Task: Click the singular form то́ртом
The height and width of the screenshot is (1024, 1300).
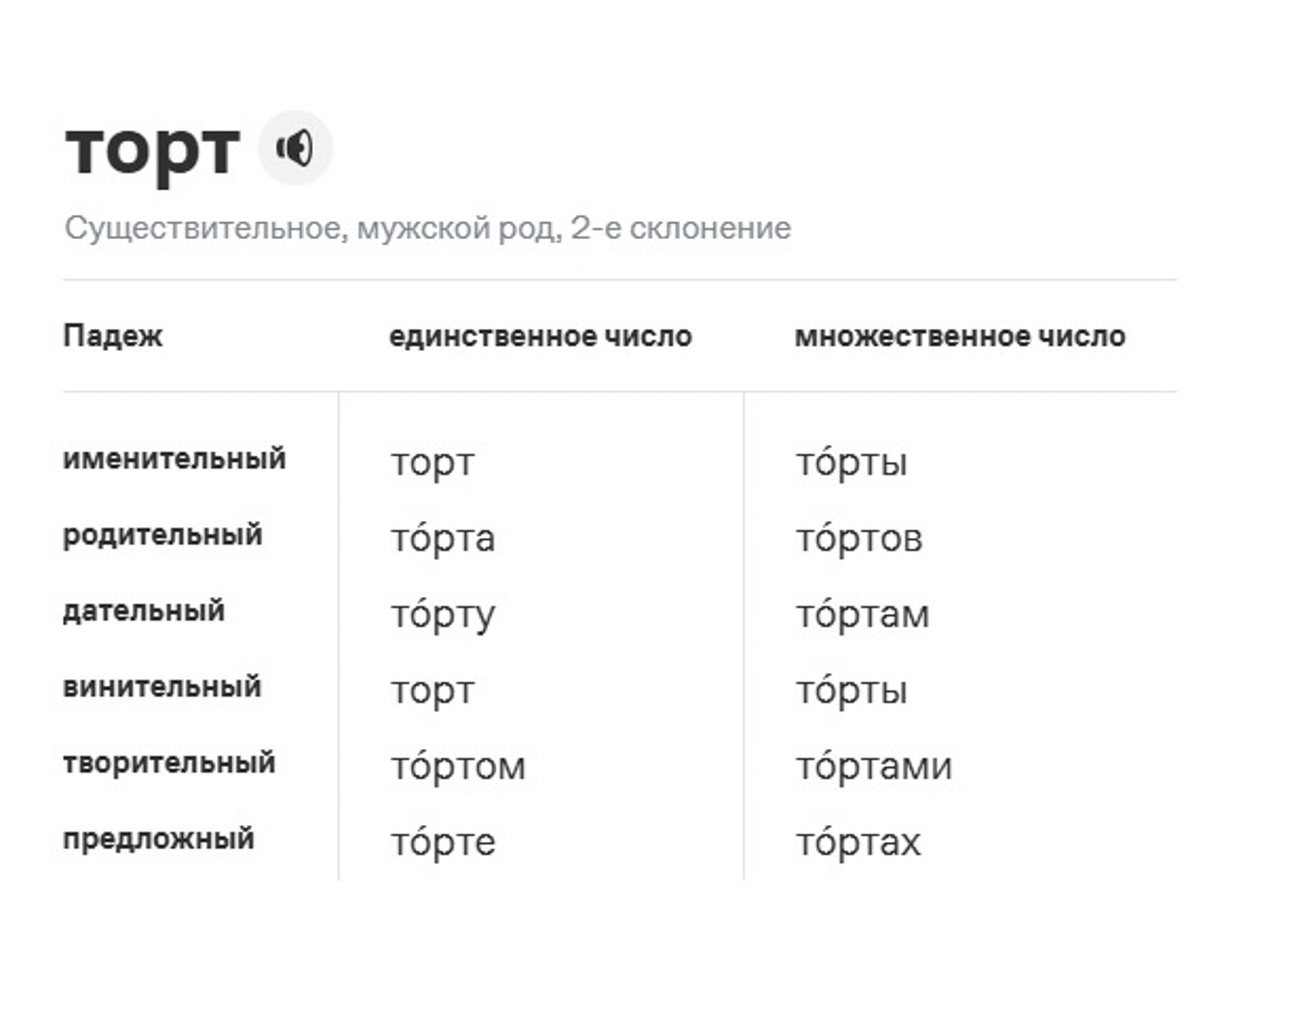Action: pos(459,767)
